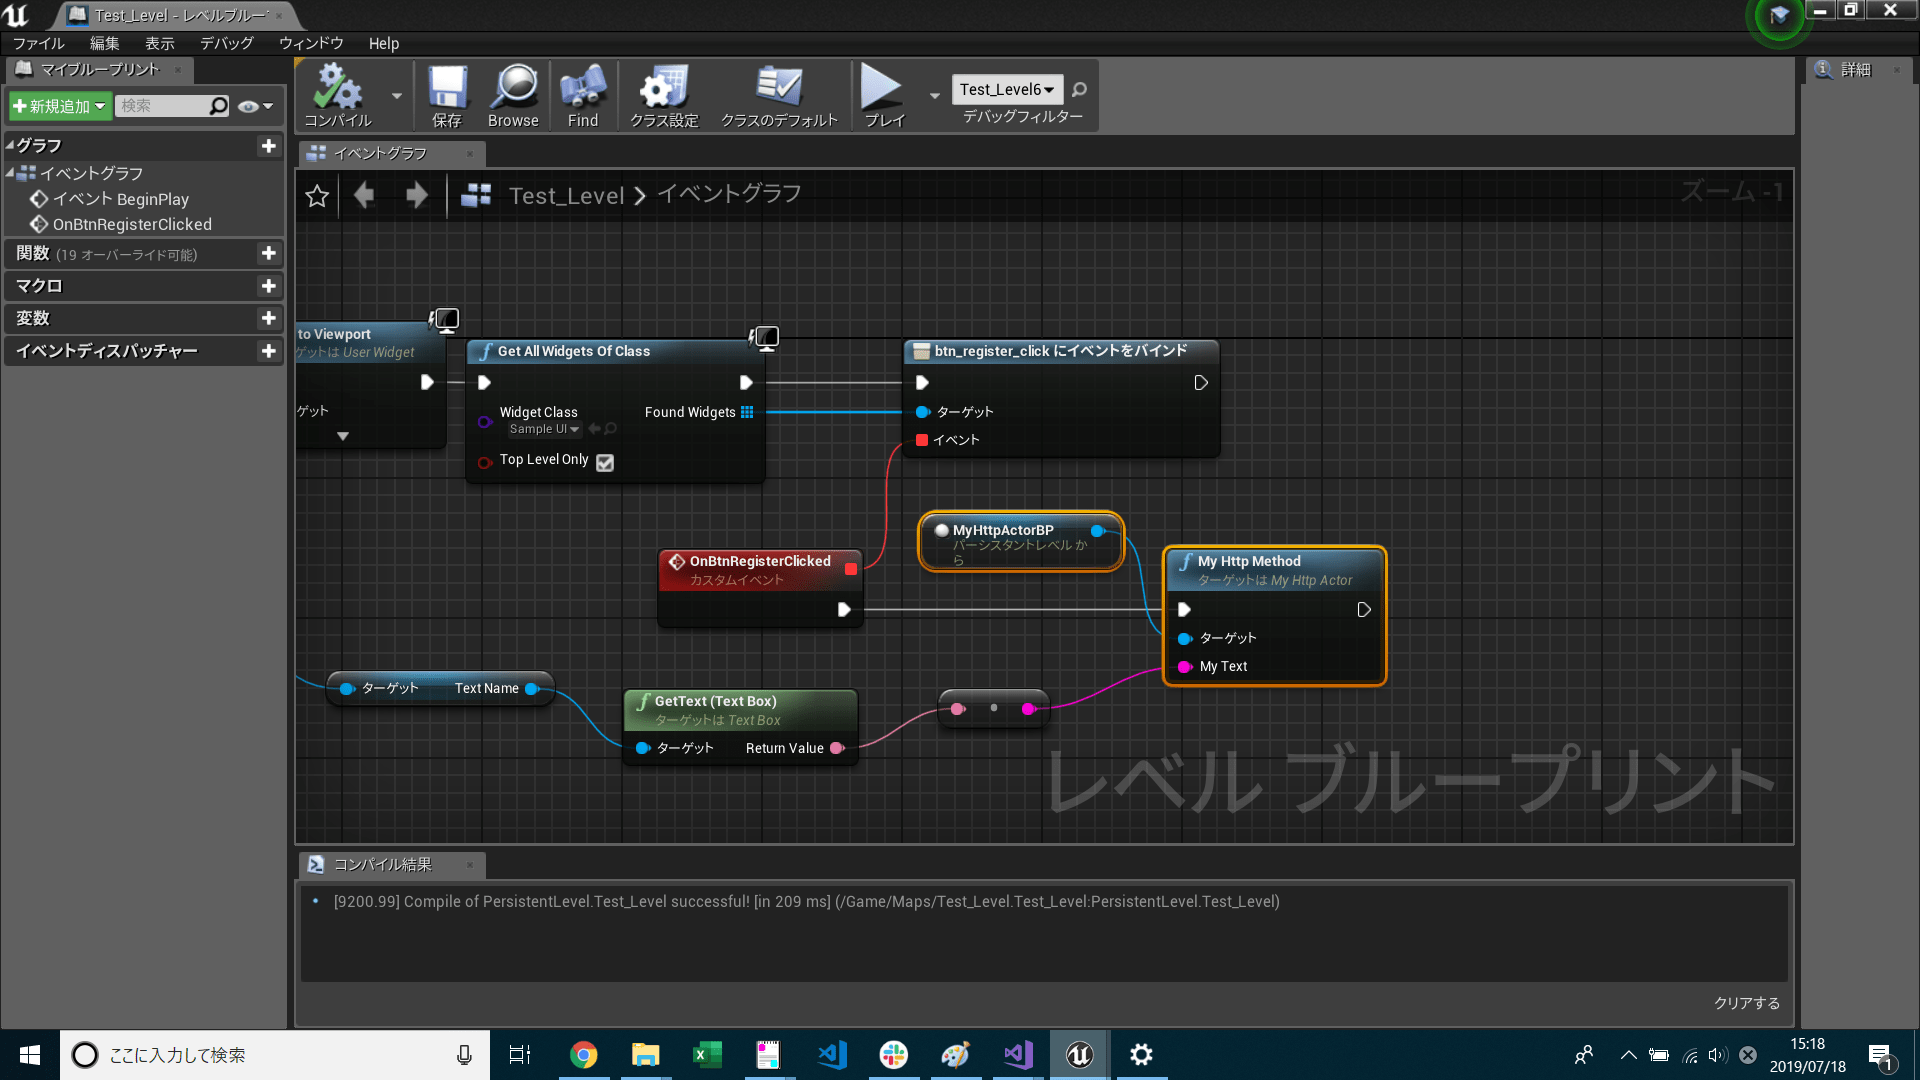Add a new macro with plus button

pos(268,286)
